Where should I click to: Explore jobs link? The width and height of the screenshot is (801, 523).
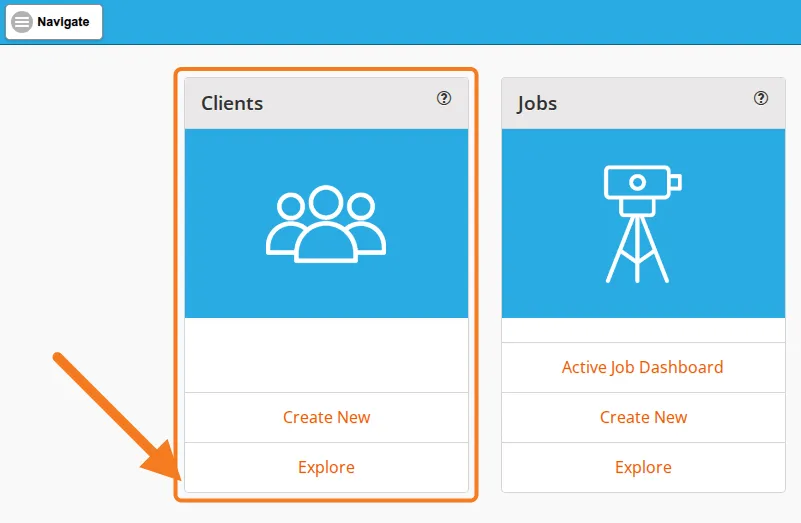coord(643,467)
